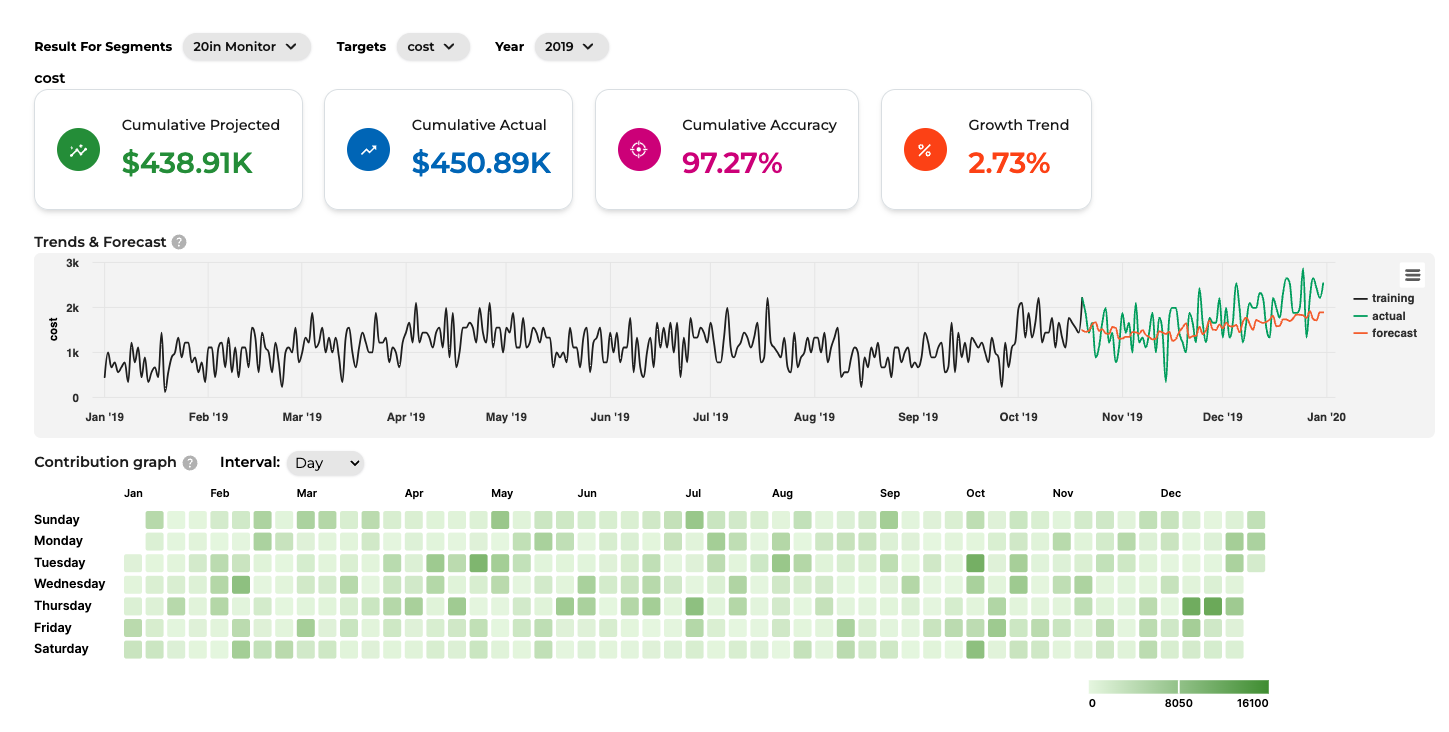Click the Growth Trend 2.73% value

(1009, 163)
